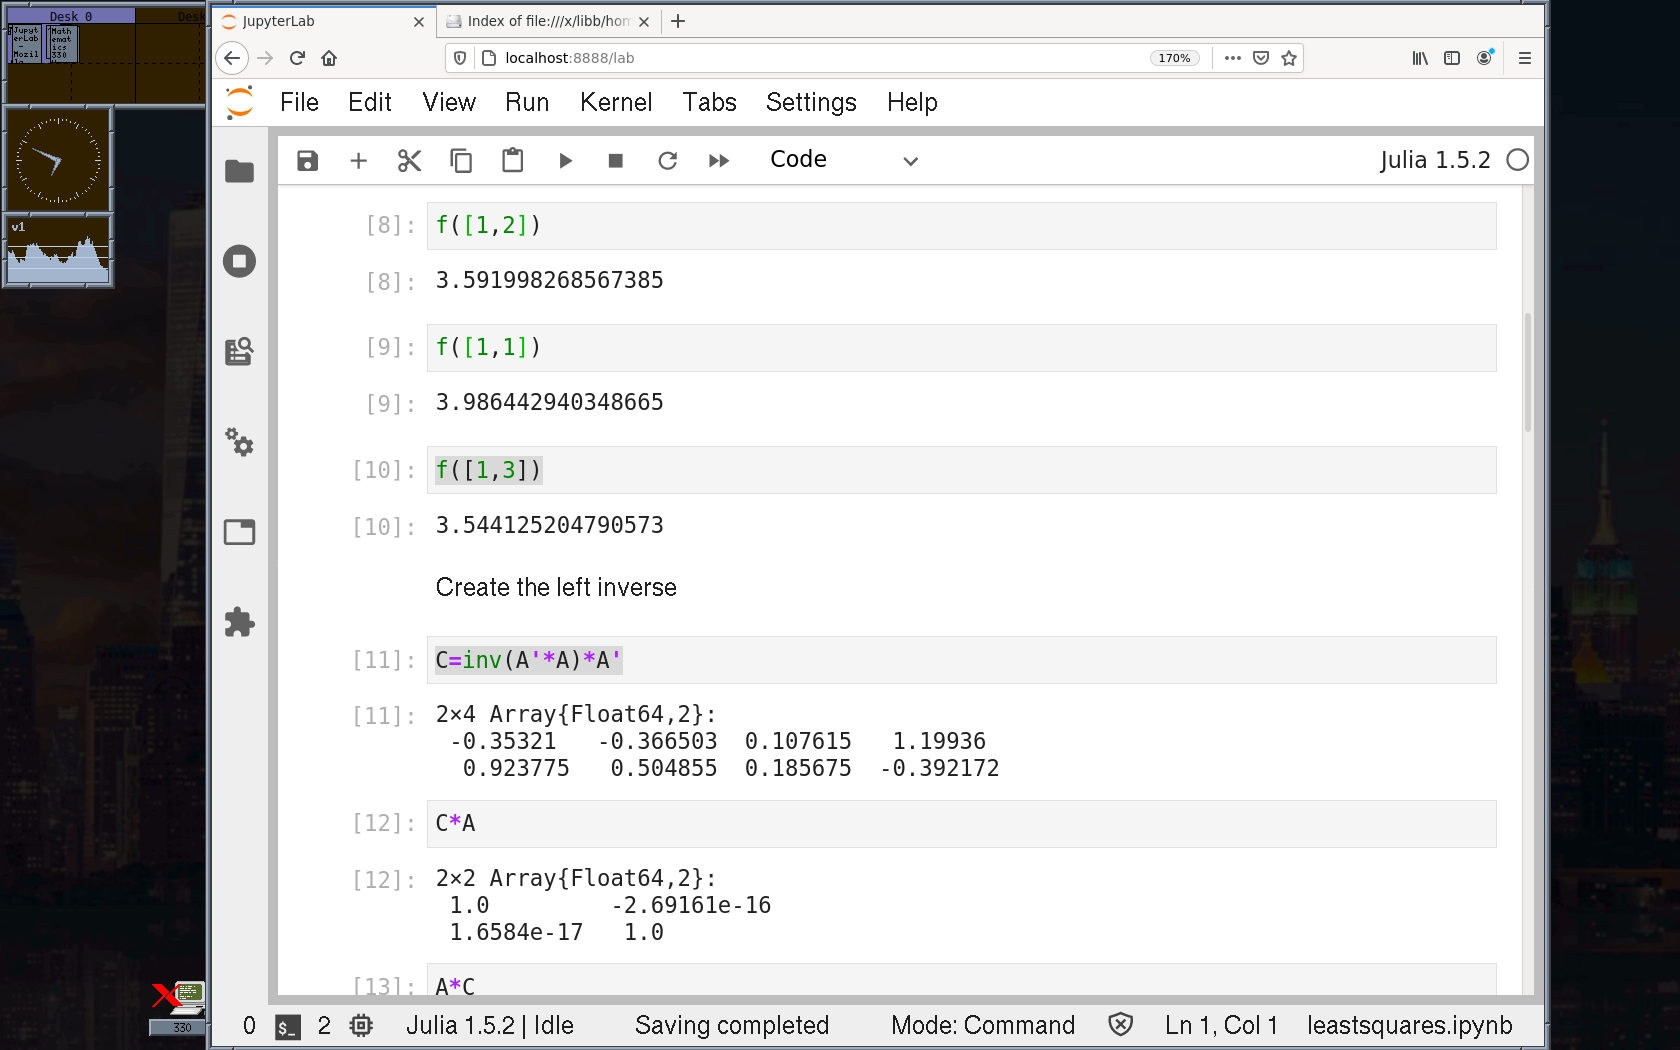Open the cell type Code dropdown
Screen dimensions: 1680x1050
point(843,161)
